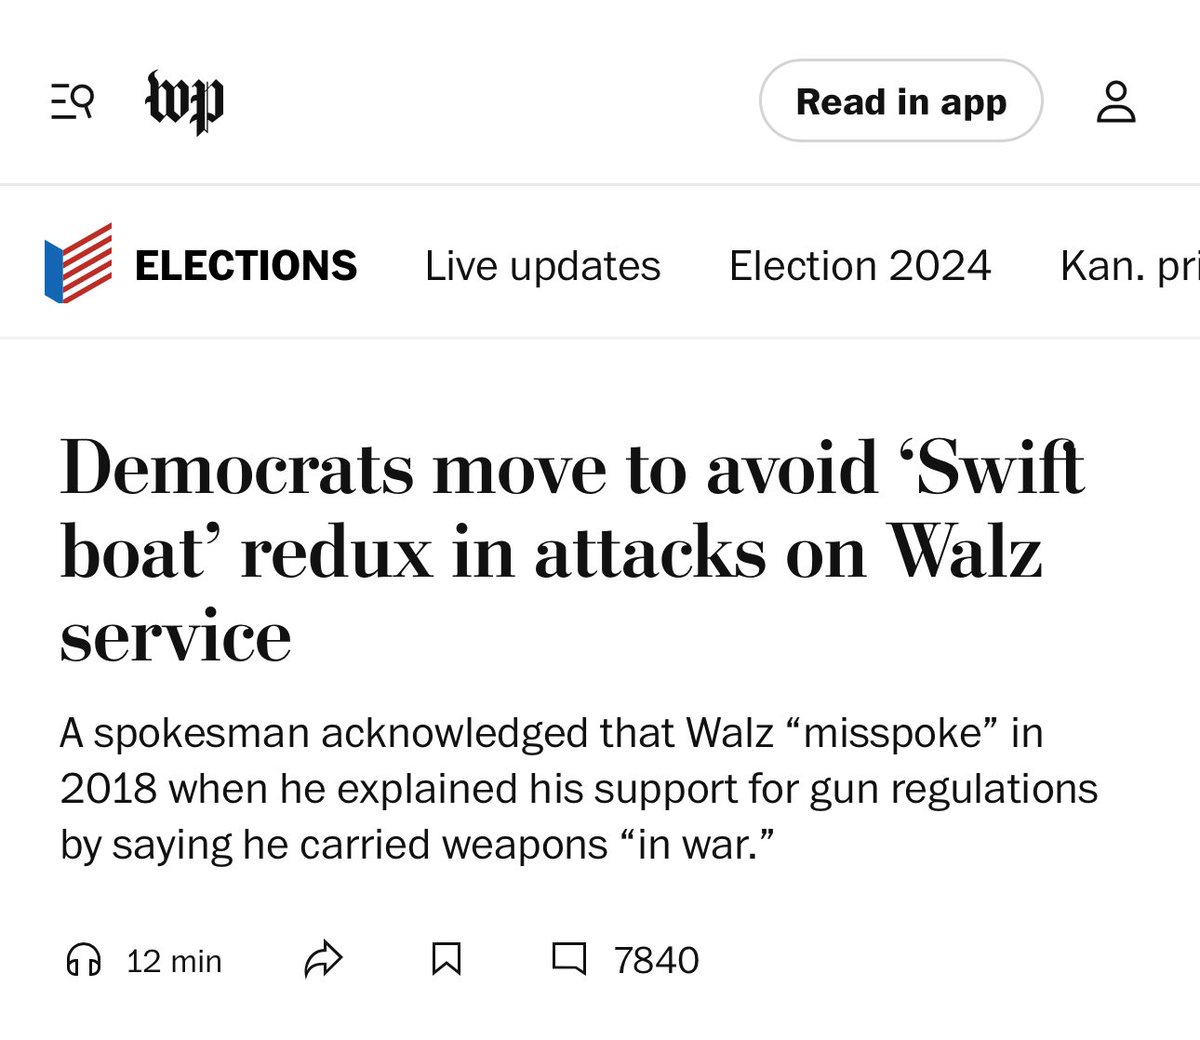Click the 12 min listening duration
This screenshot has width=1200, height=1040.
pyautogui.click(x=174, y=961)
